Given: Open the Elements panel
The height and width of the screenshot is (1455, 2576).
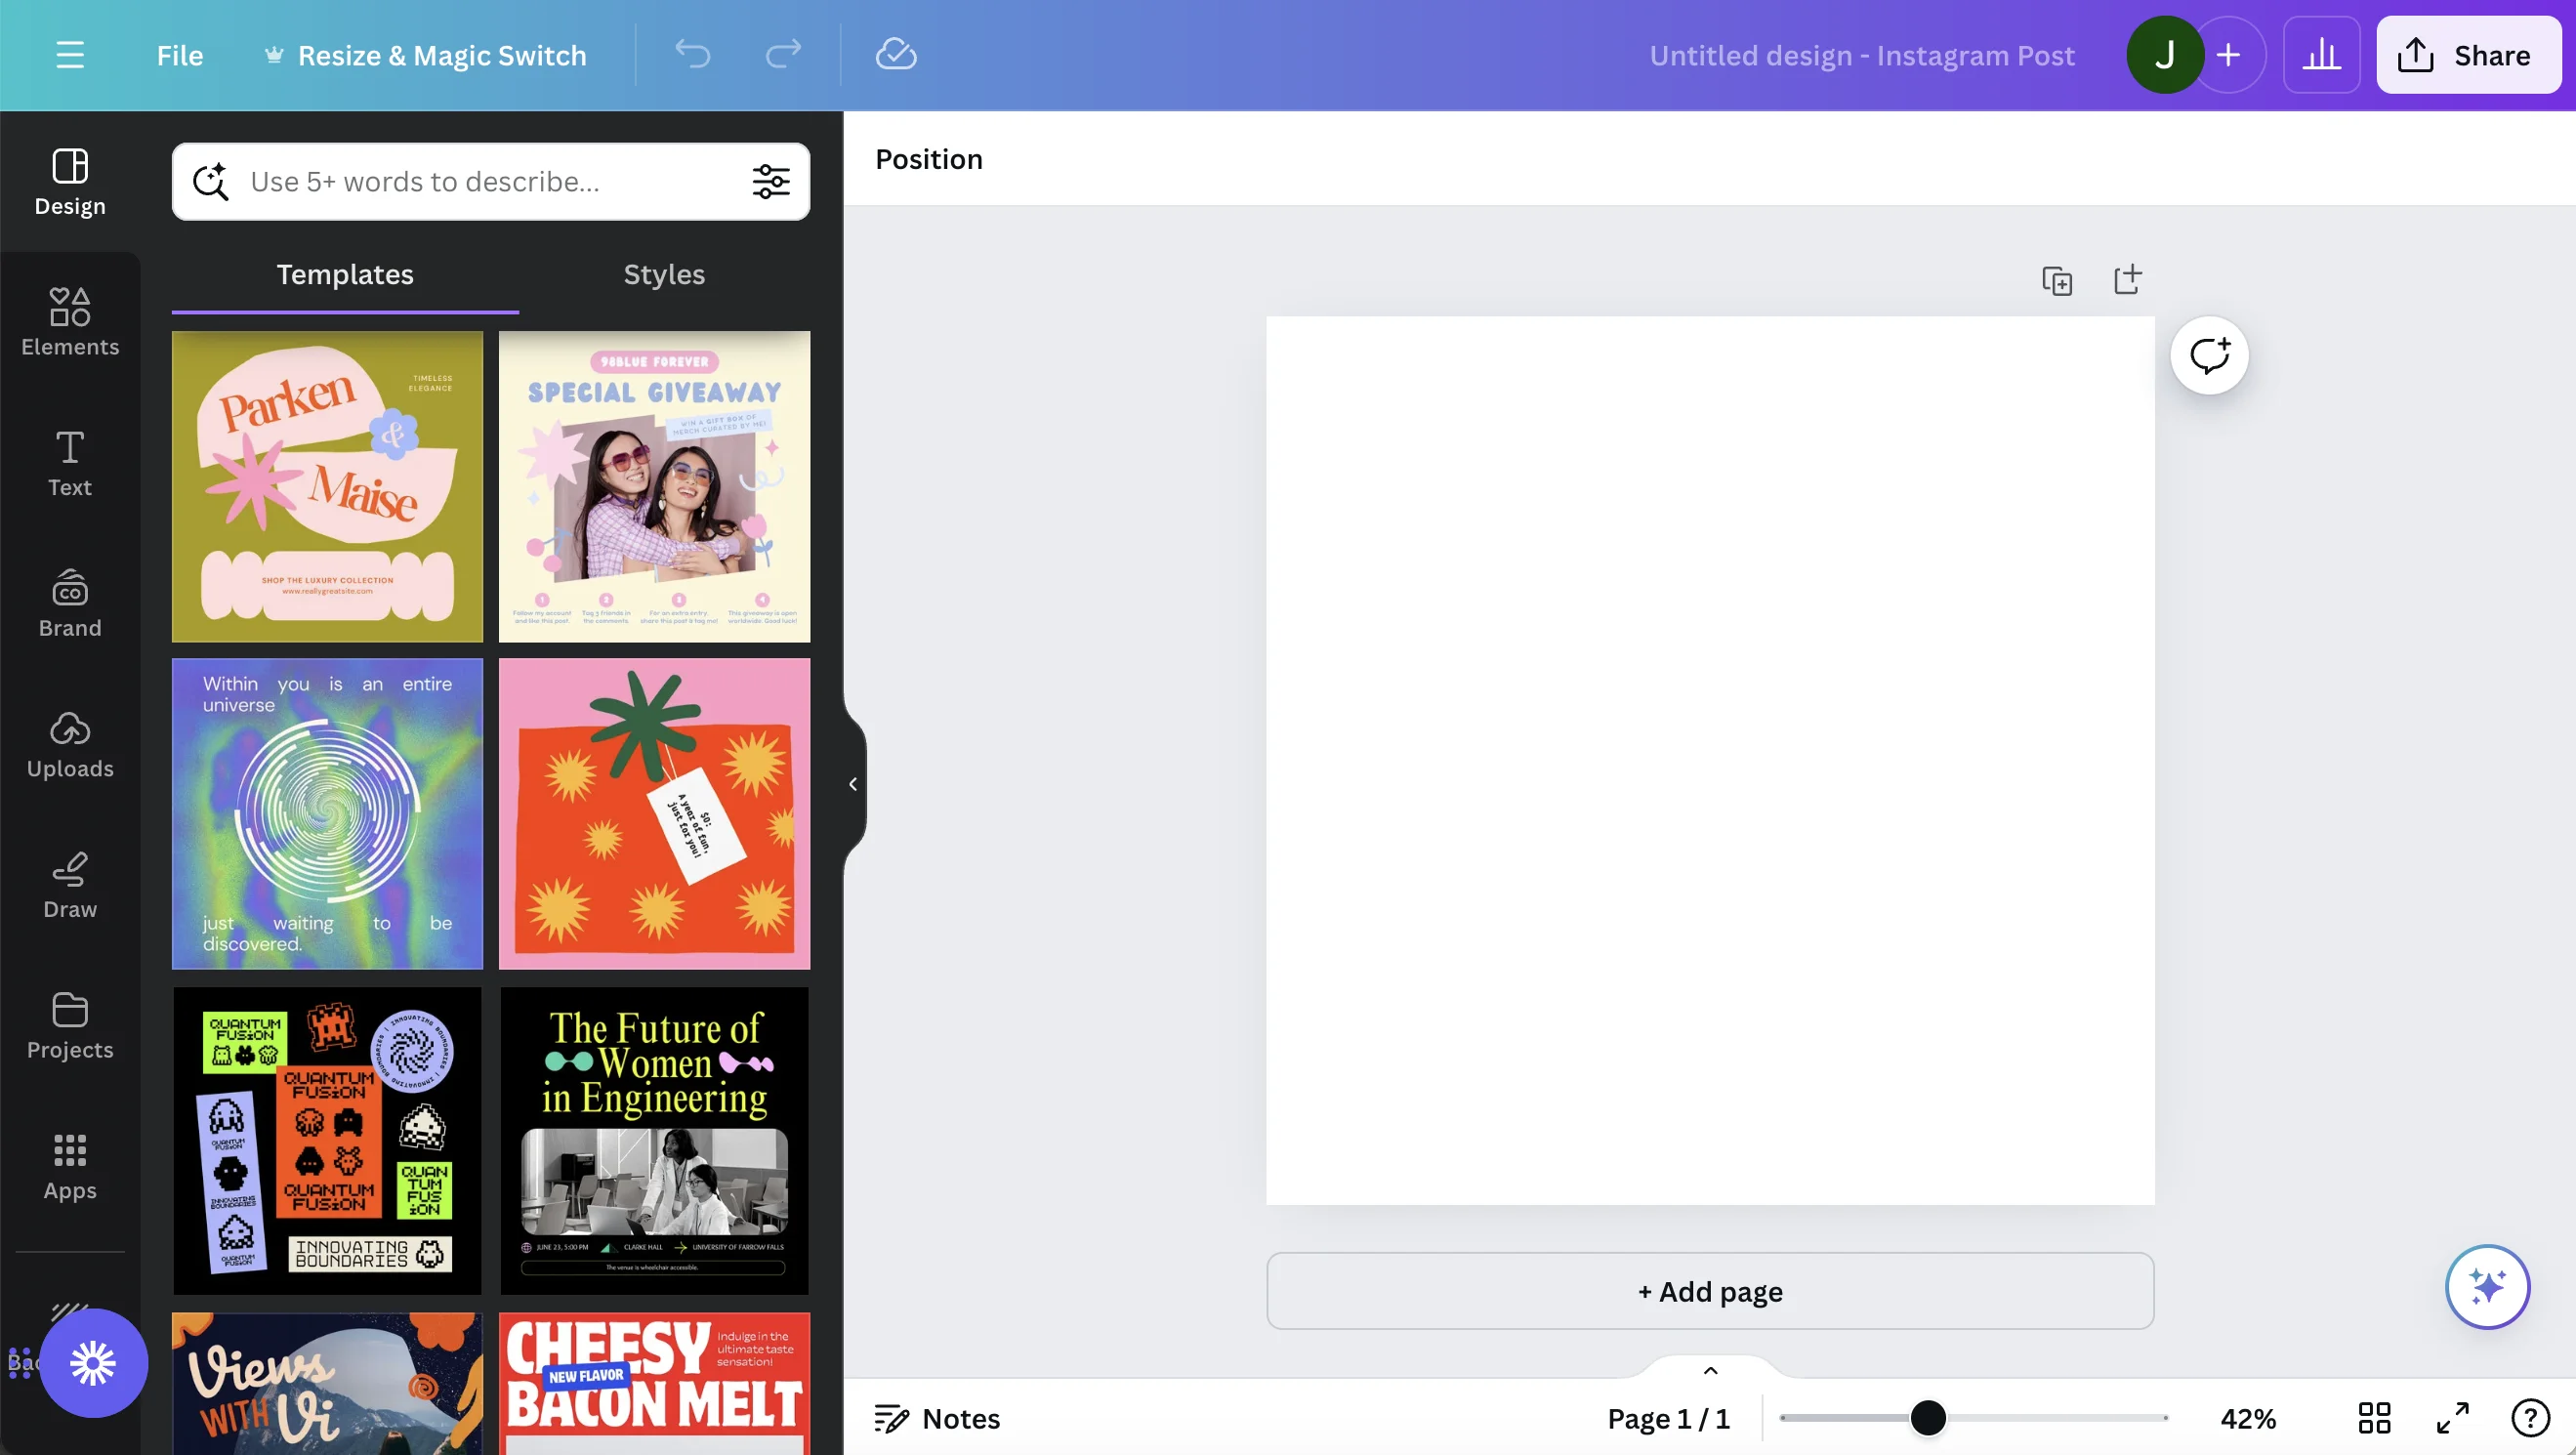Looking at the screenshot, I should click(70, 322).
